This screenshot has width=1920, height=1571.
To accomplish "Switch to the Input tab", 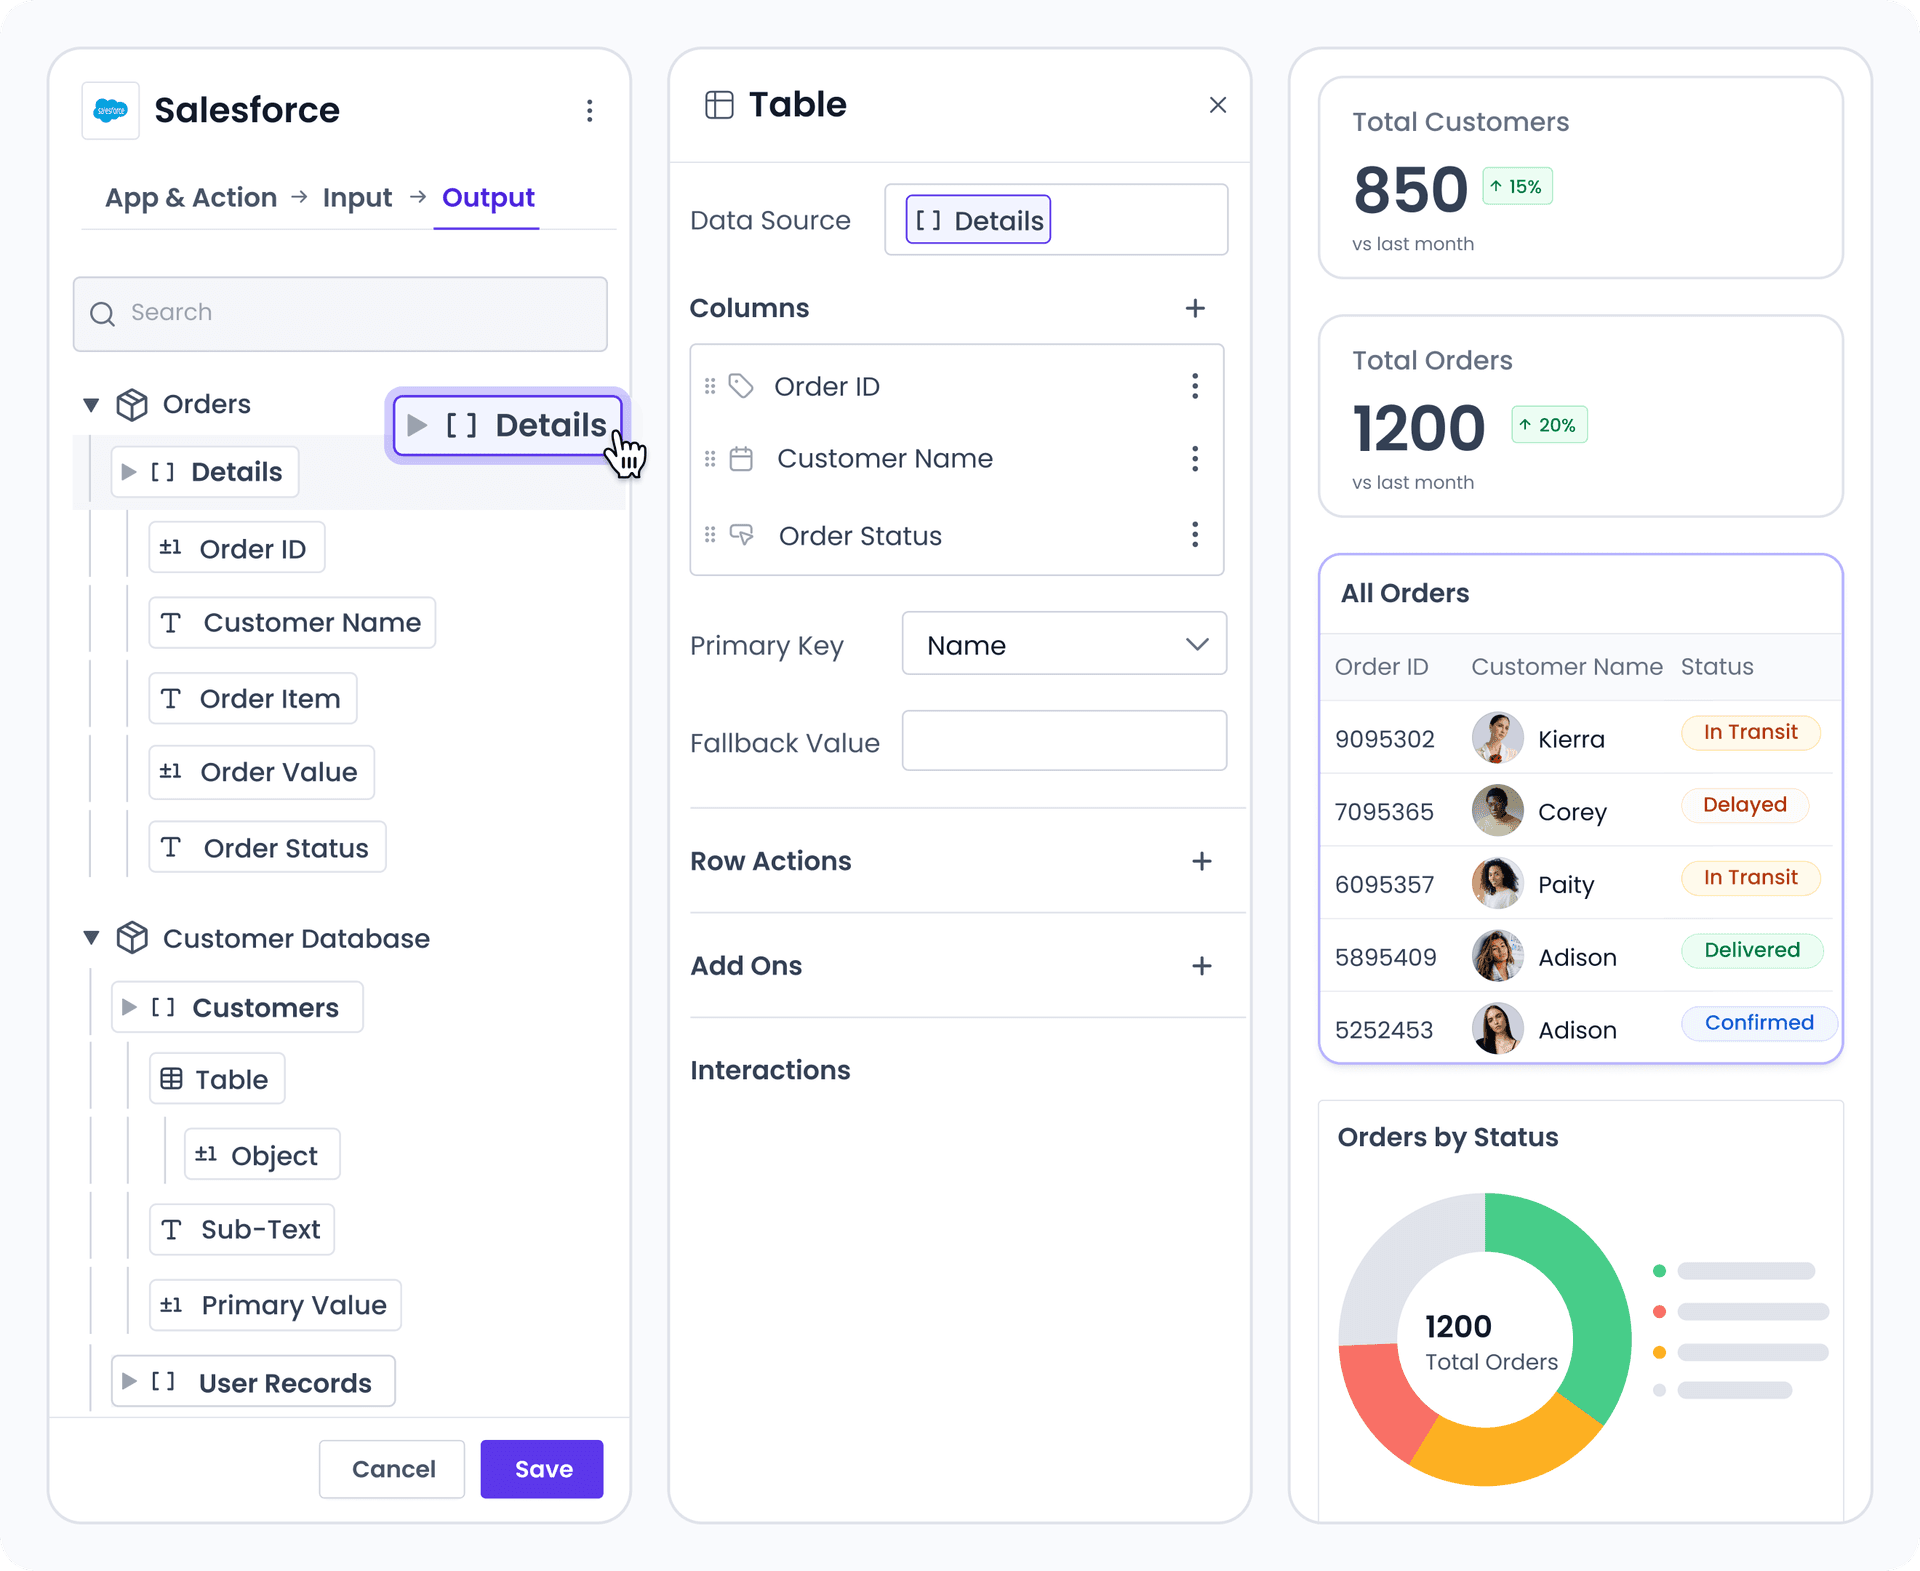I will click(x=357, y=197).
